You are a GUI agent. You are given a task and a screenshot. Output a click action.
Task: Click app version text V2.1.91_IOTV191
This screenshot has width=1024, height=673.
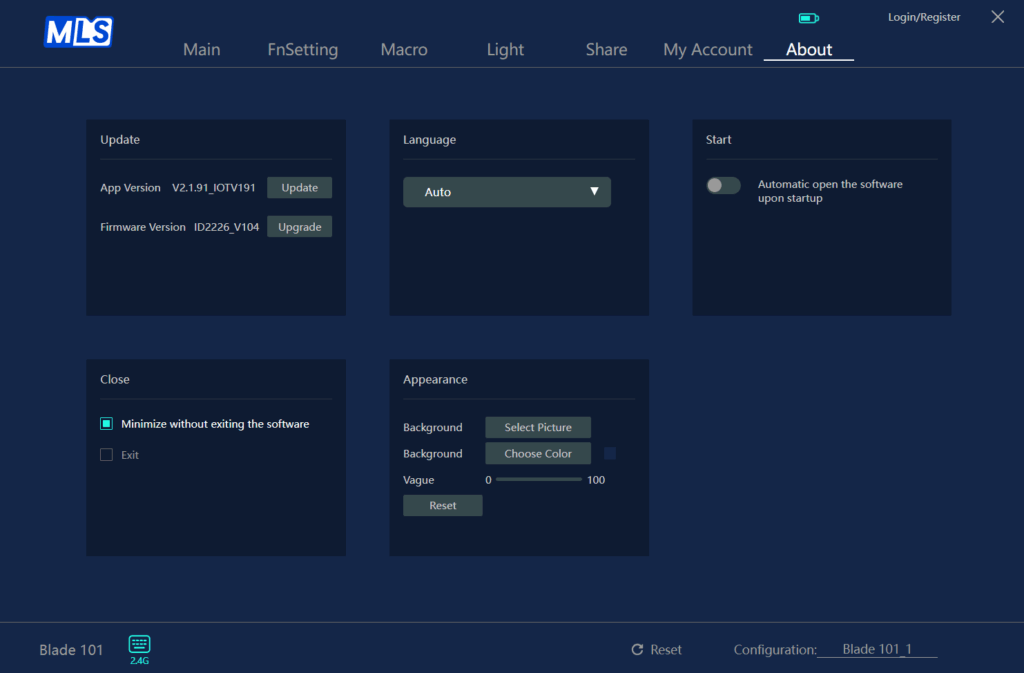click(214, 187)
